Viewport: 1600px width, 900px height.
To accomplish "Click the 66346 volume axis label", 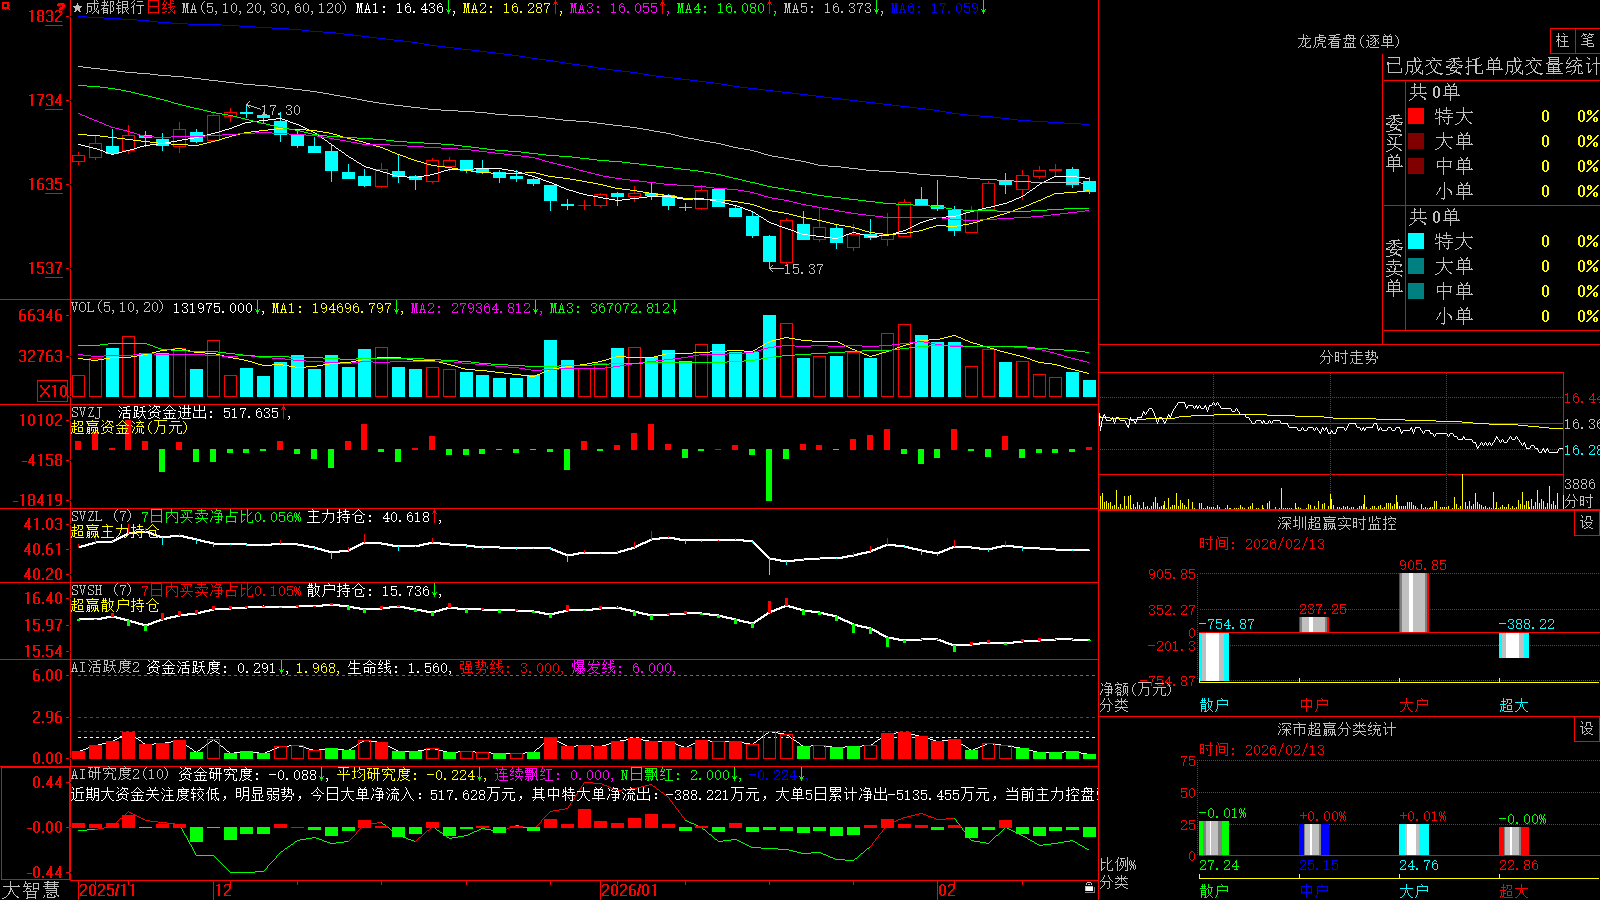I will tap(41, 316).
